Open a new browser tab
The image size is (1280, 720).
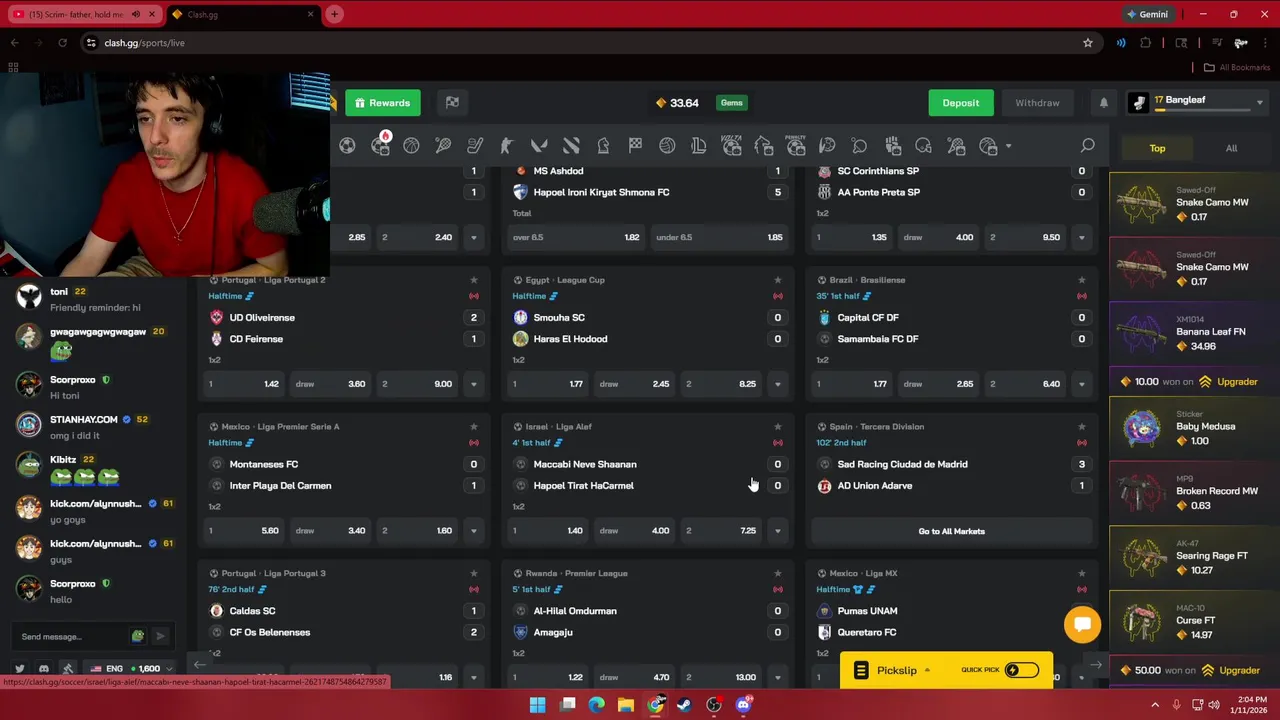pyautogui.click(x=334, y=14)
